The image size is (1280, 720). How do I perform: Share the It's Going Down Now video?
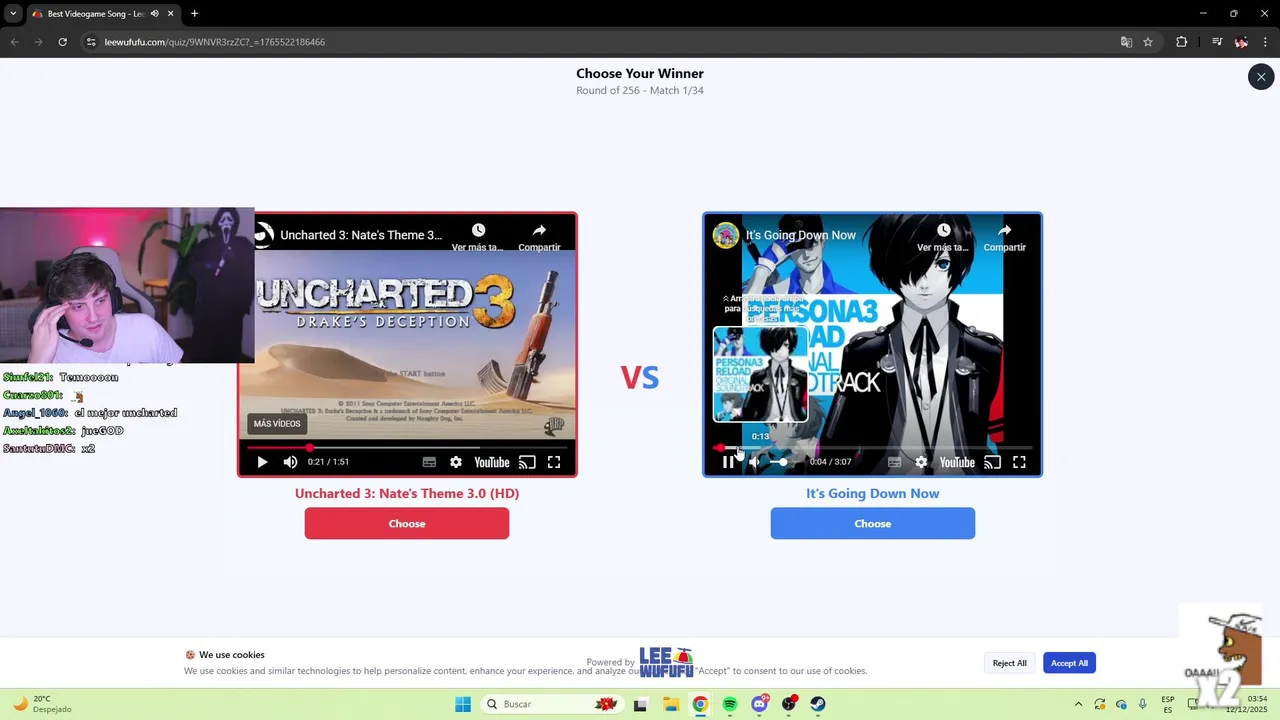pos(1004,237)
